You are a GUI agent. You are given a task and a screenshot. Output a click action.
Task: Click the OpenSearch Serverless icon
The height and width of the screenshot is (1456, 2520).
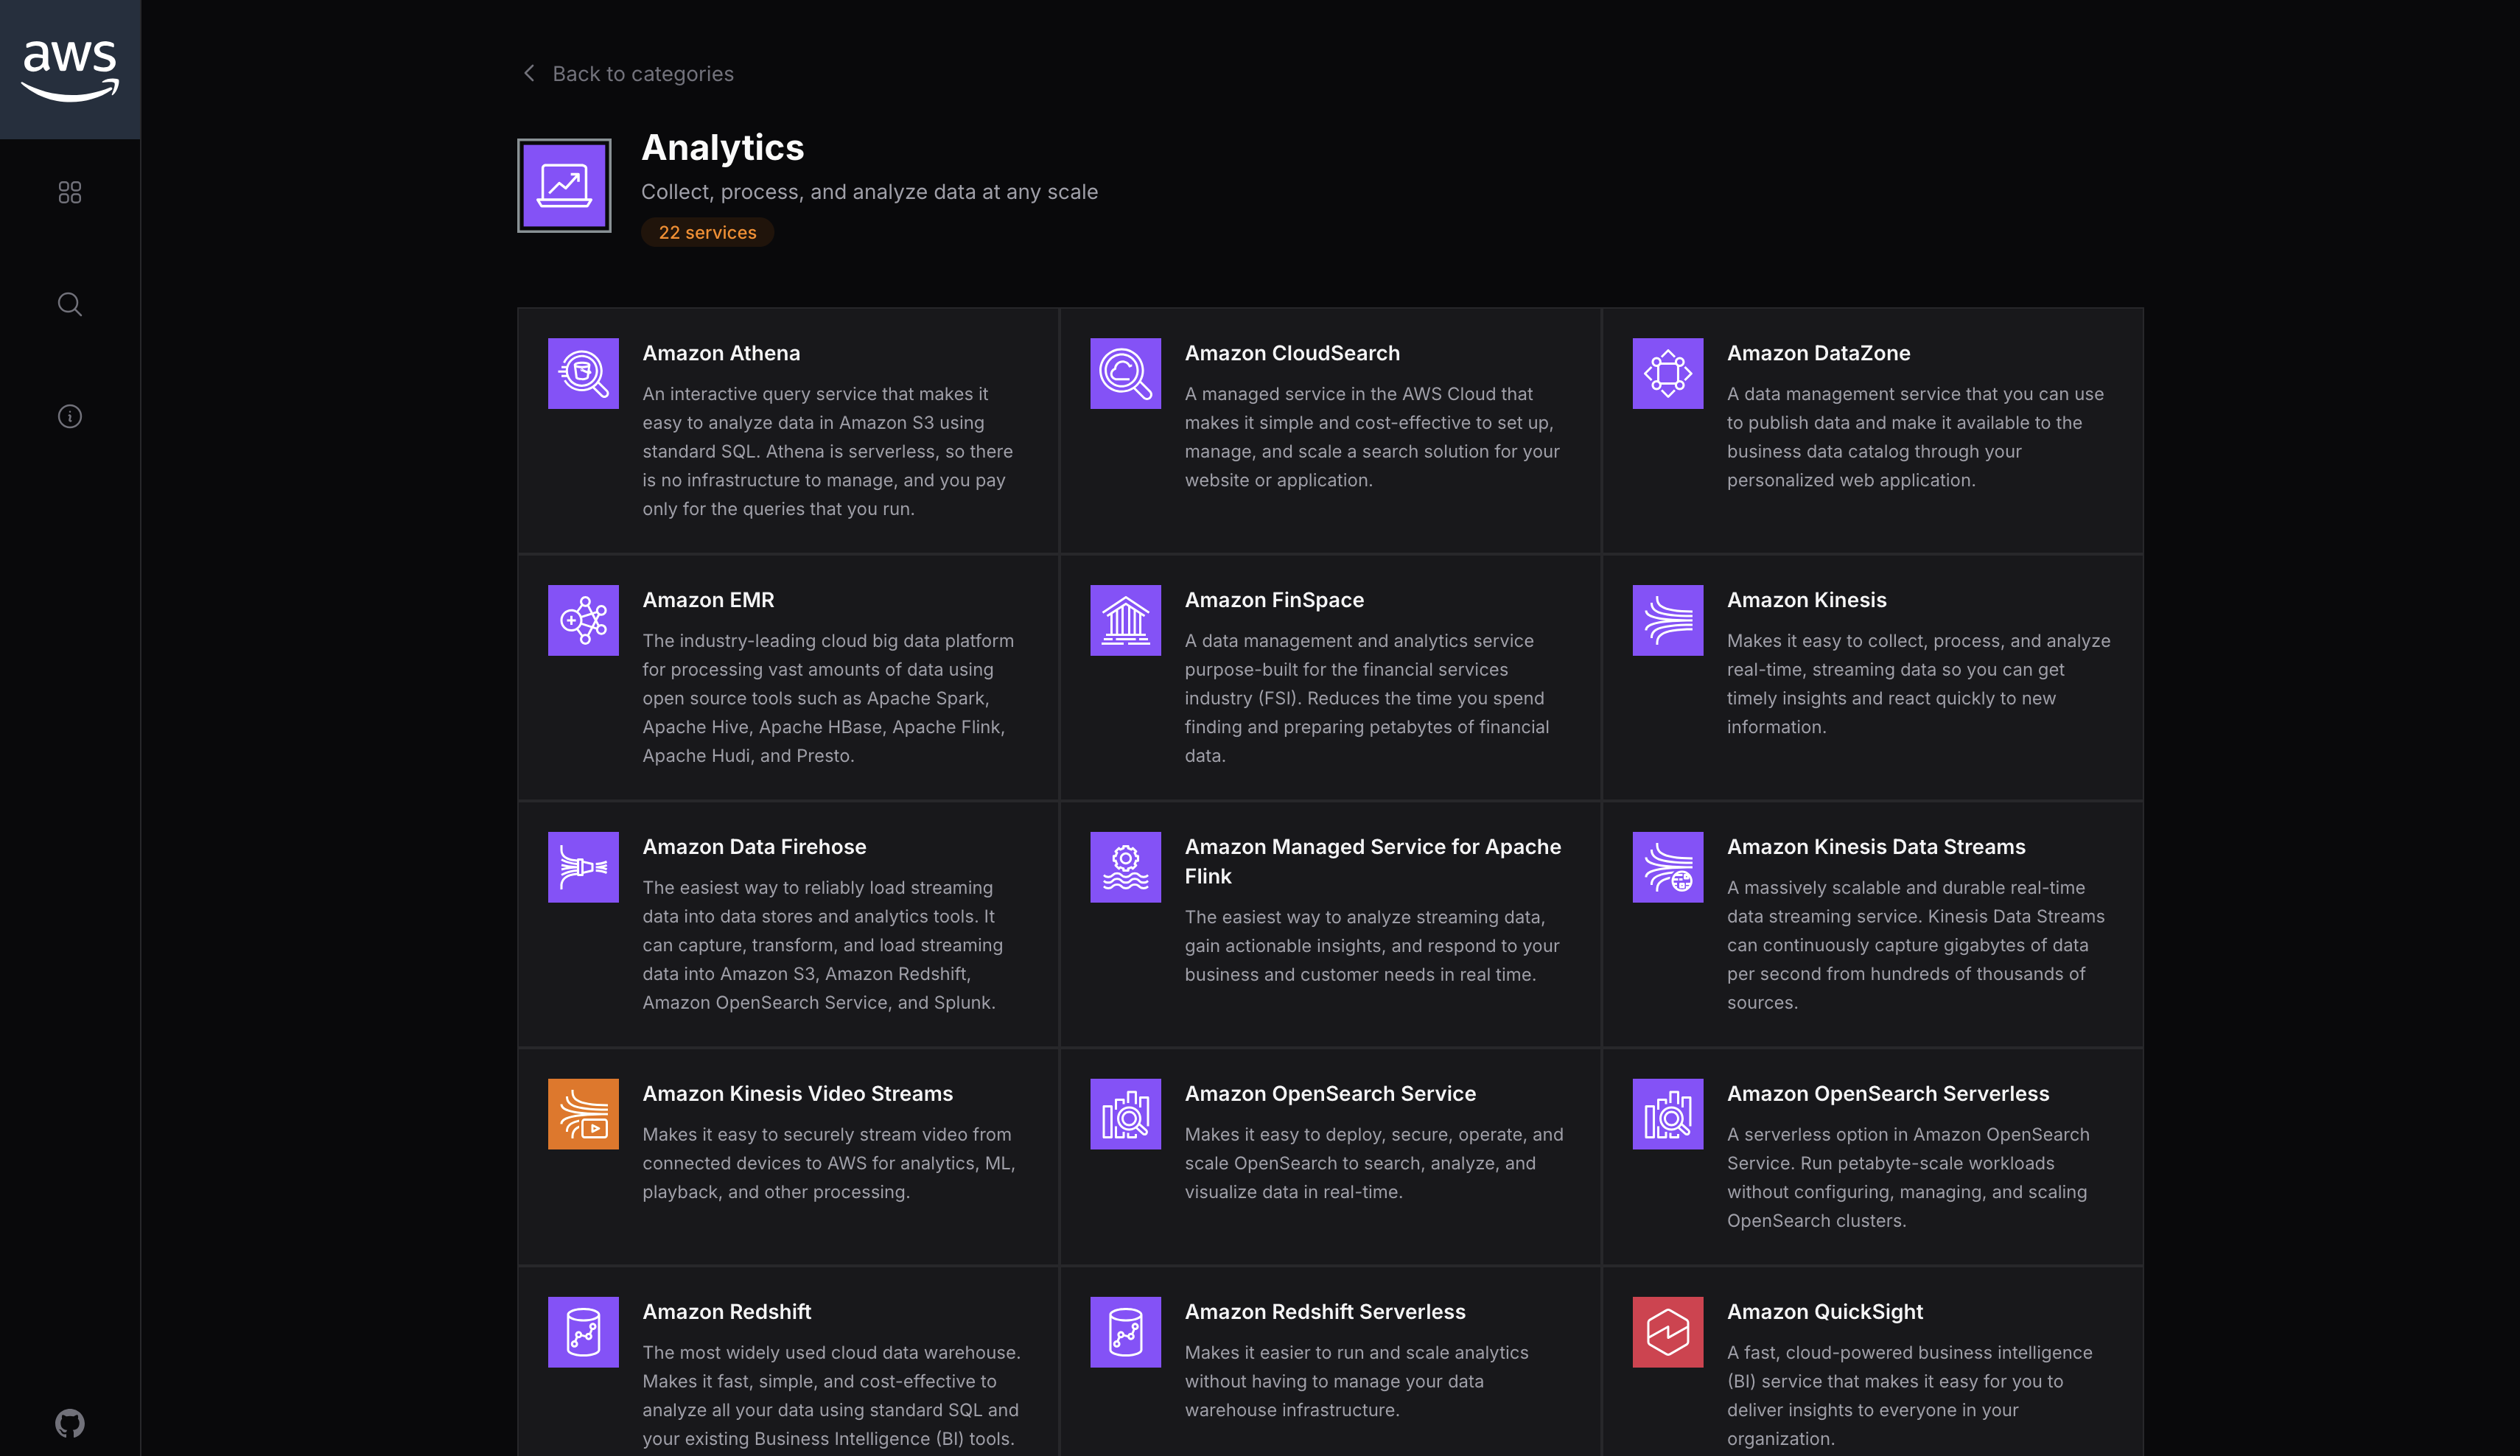1668,1114
